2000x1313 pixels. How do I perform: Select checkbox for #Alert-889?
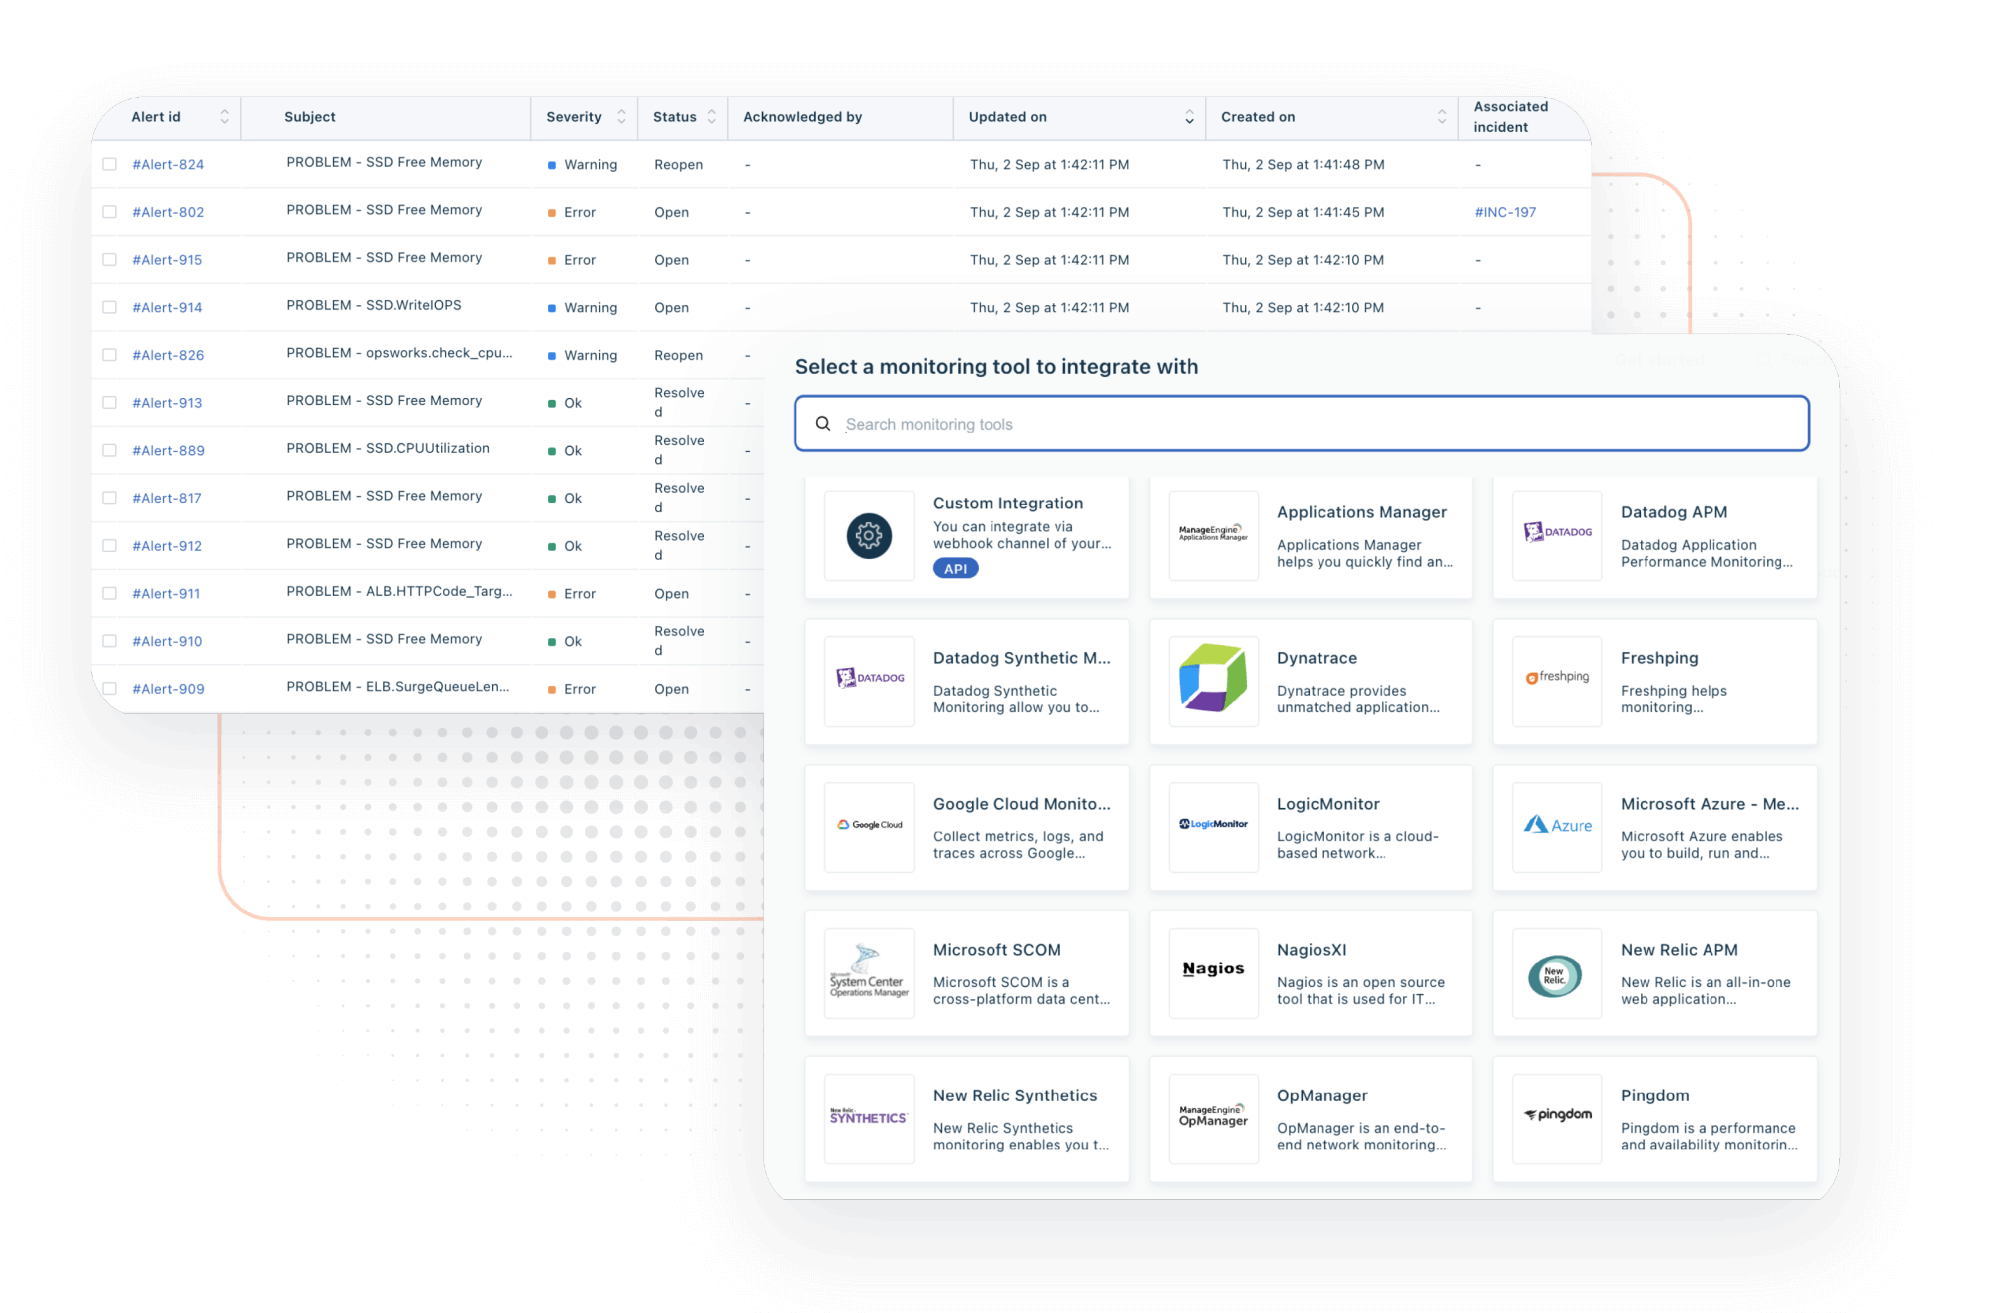(110, 450)
